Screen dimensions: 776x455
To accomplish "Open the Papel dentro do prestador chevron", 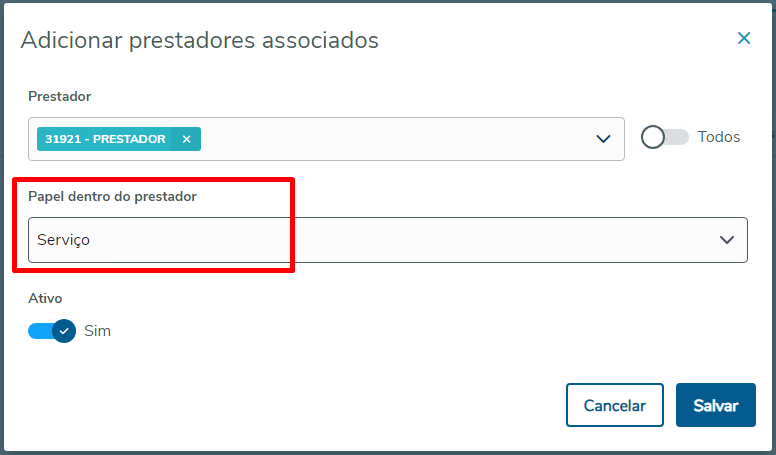I will click(x=727, y=240).
